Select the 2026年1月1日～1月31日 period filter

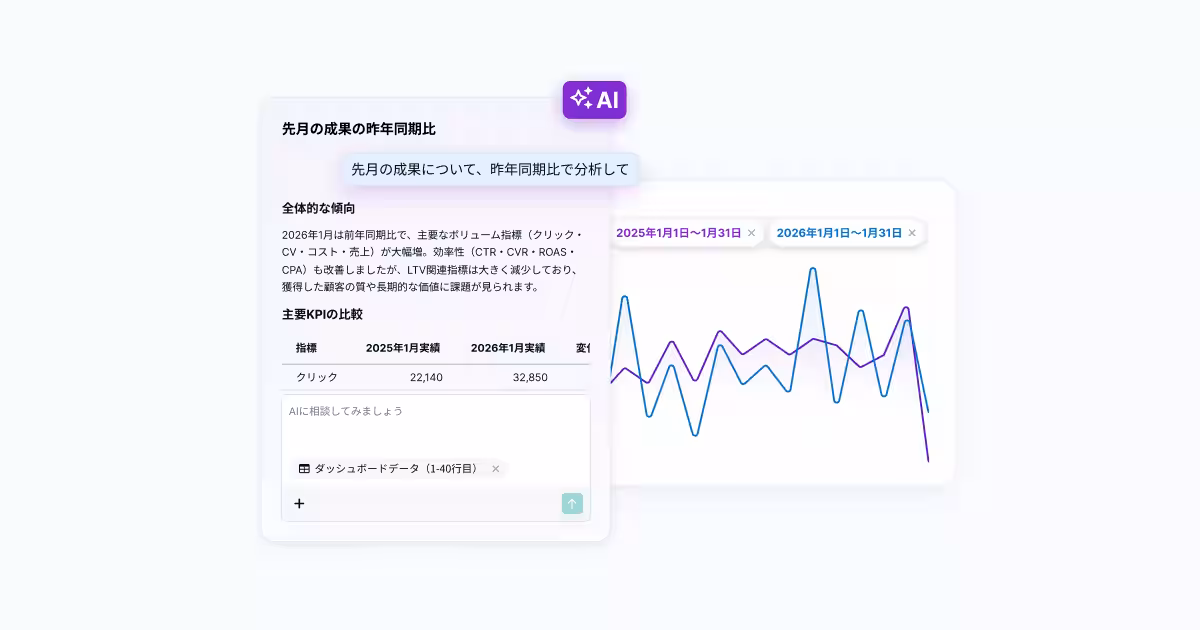pos(840,232)
